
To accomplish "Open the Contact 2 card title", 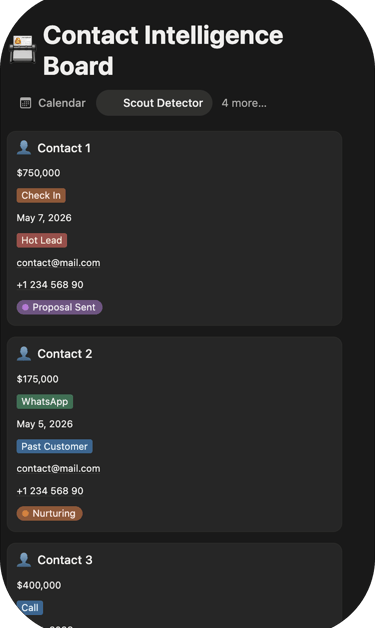I will [65, 354].
